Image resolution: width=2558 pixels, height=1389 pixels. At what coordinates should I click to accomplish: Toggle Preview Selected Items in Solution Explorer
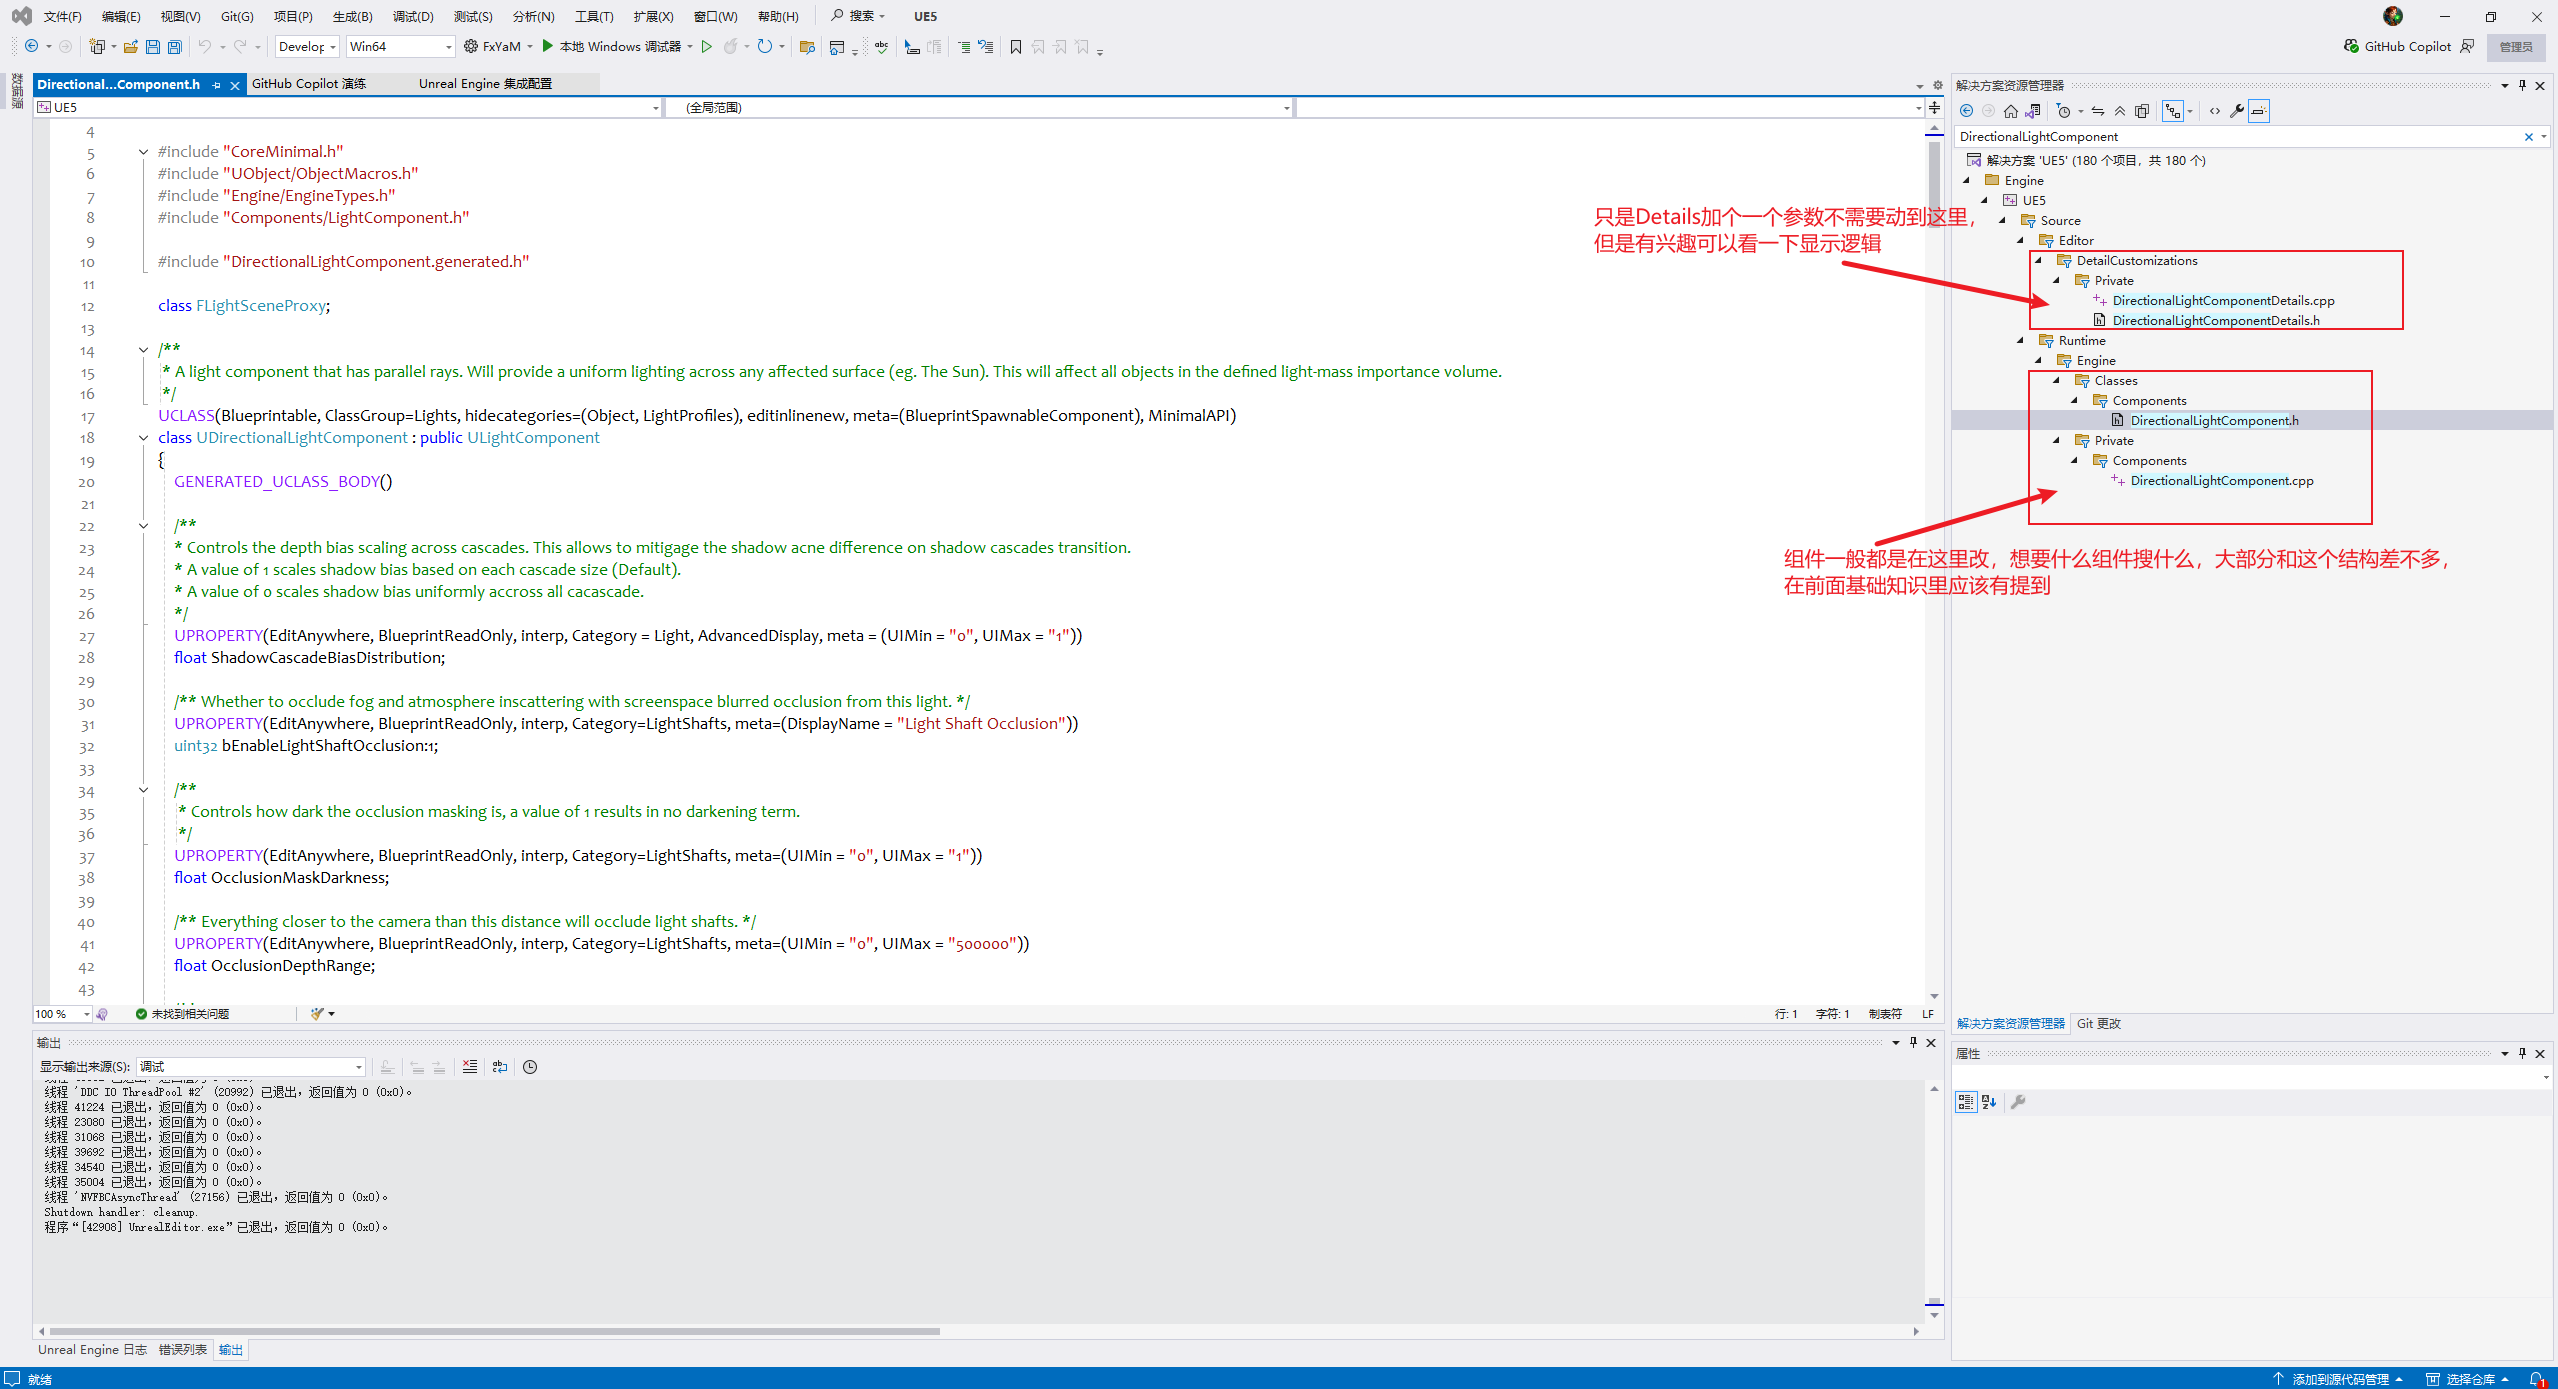pos(2259,111)
